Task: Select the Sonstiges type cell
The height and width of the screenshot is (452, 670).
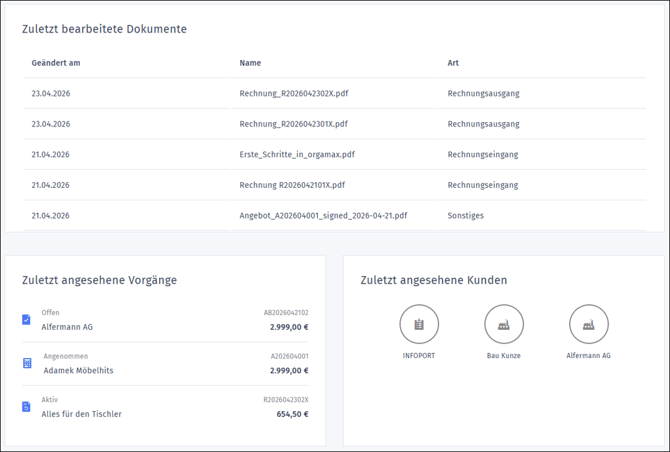Action: [465, 216]
